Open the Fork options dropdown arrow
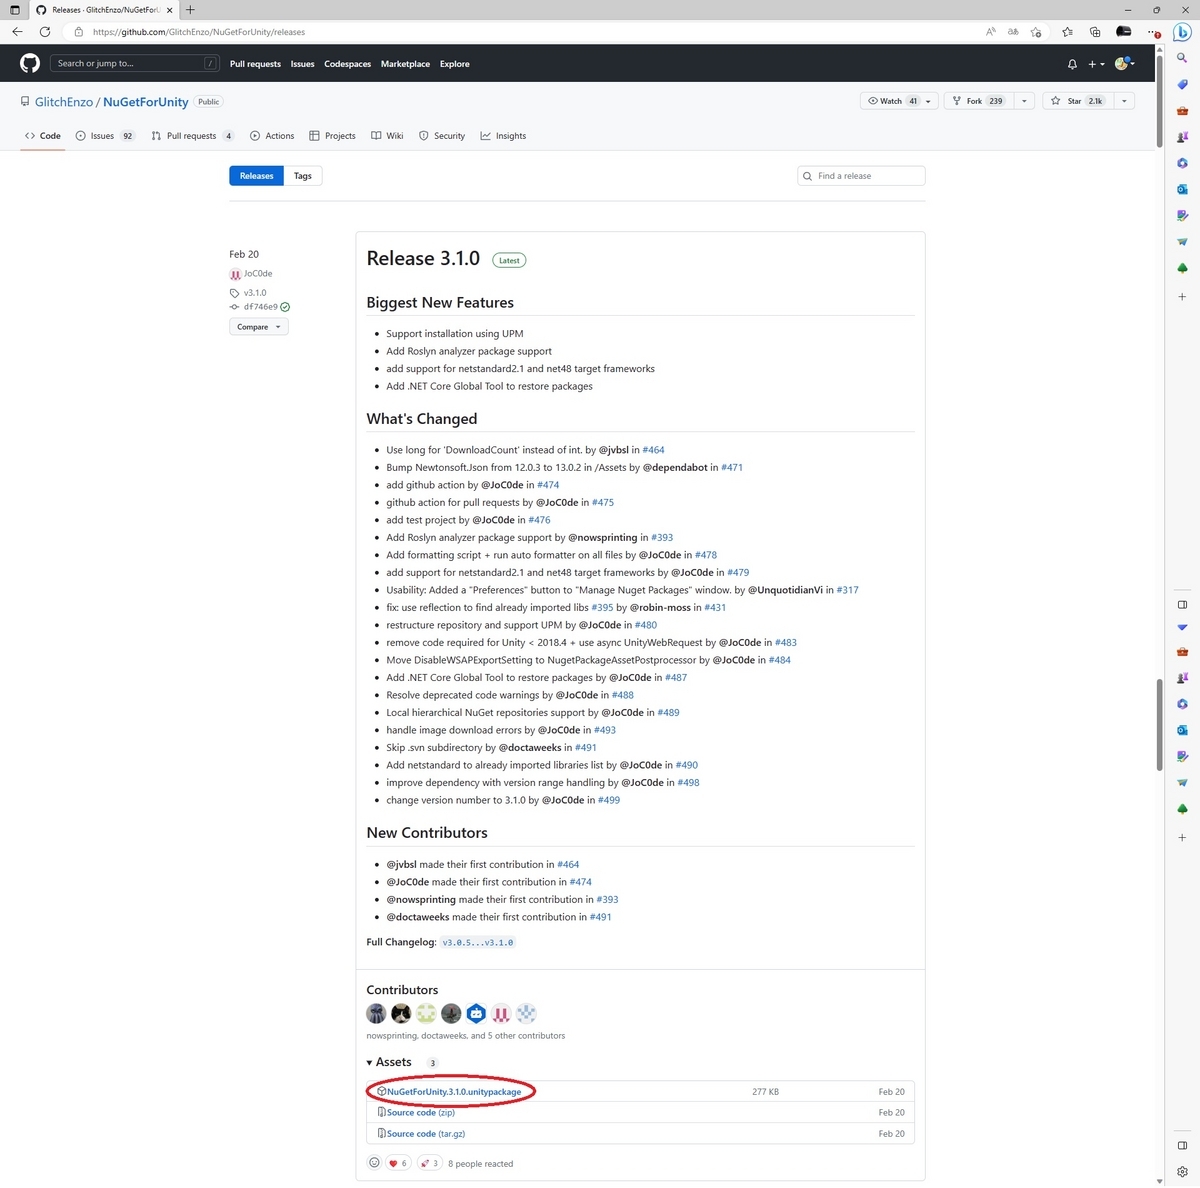Image resolution: width=1200 pixels, height=1188 pixels. [x=1024, y=101]
